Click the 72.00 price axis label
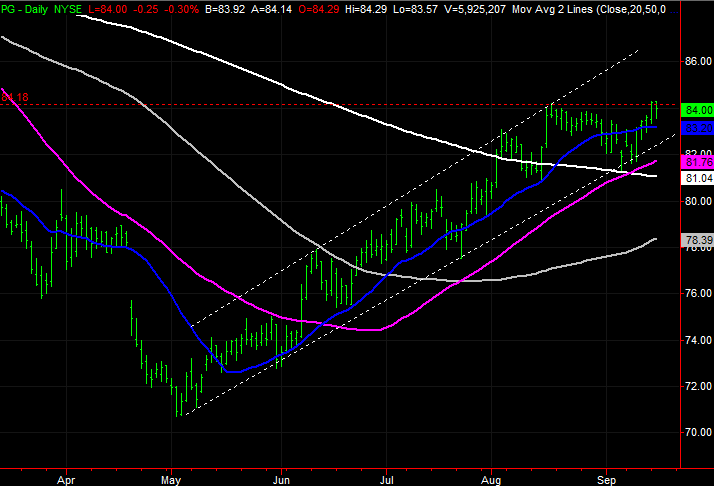714x486 pixels. coord(699,386)
